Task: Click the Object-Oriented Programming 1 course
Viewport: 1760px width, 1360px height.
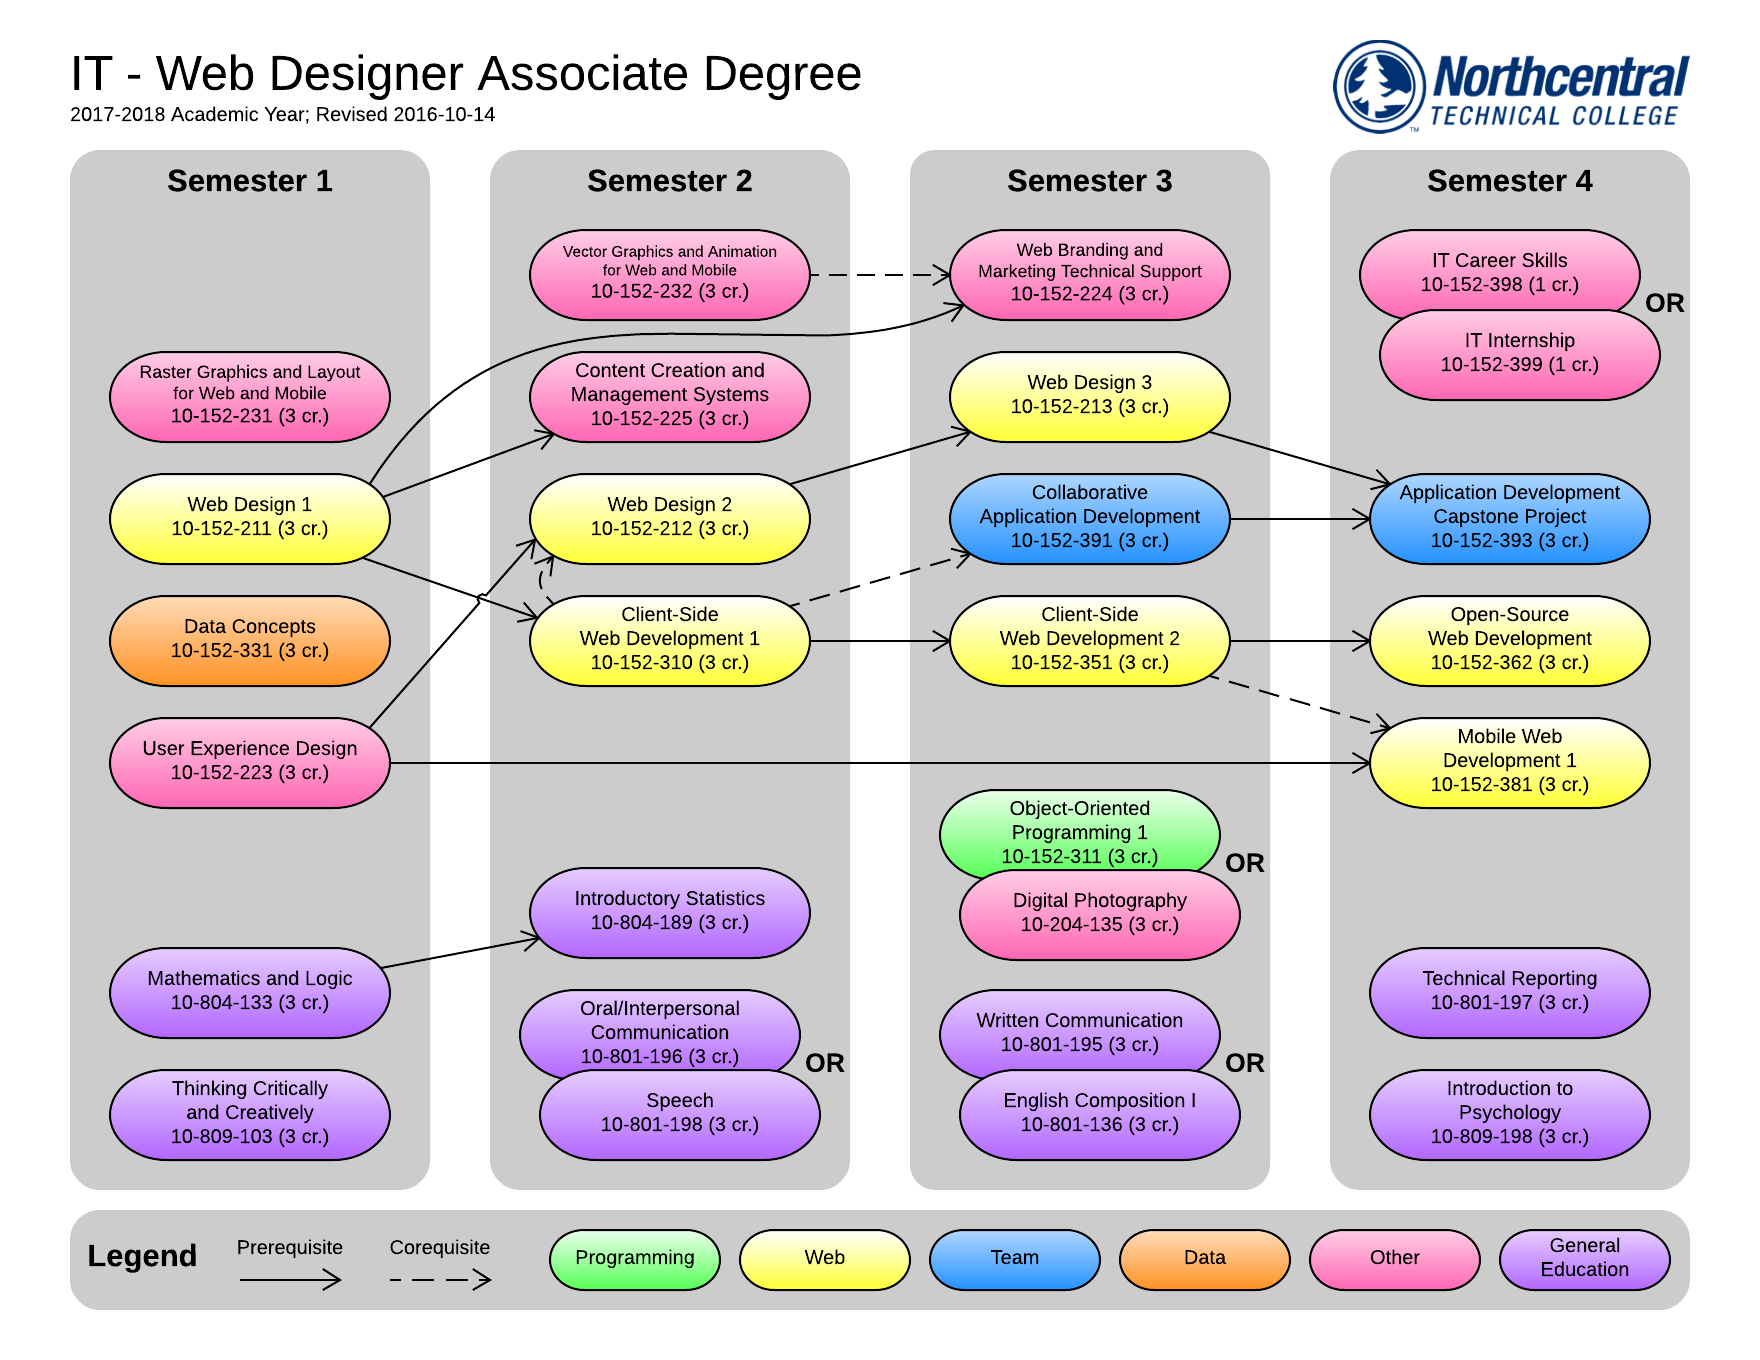Action: click(x=1079, y=828)
